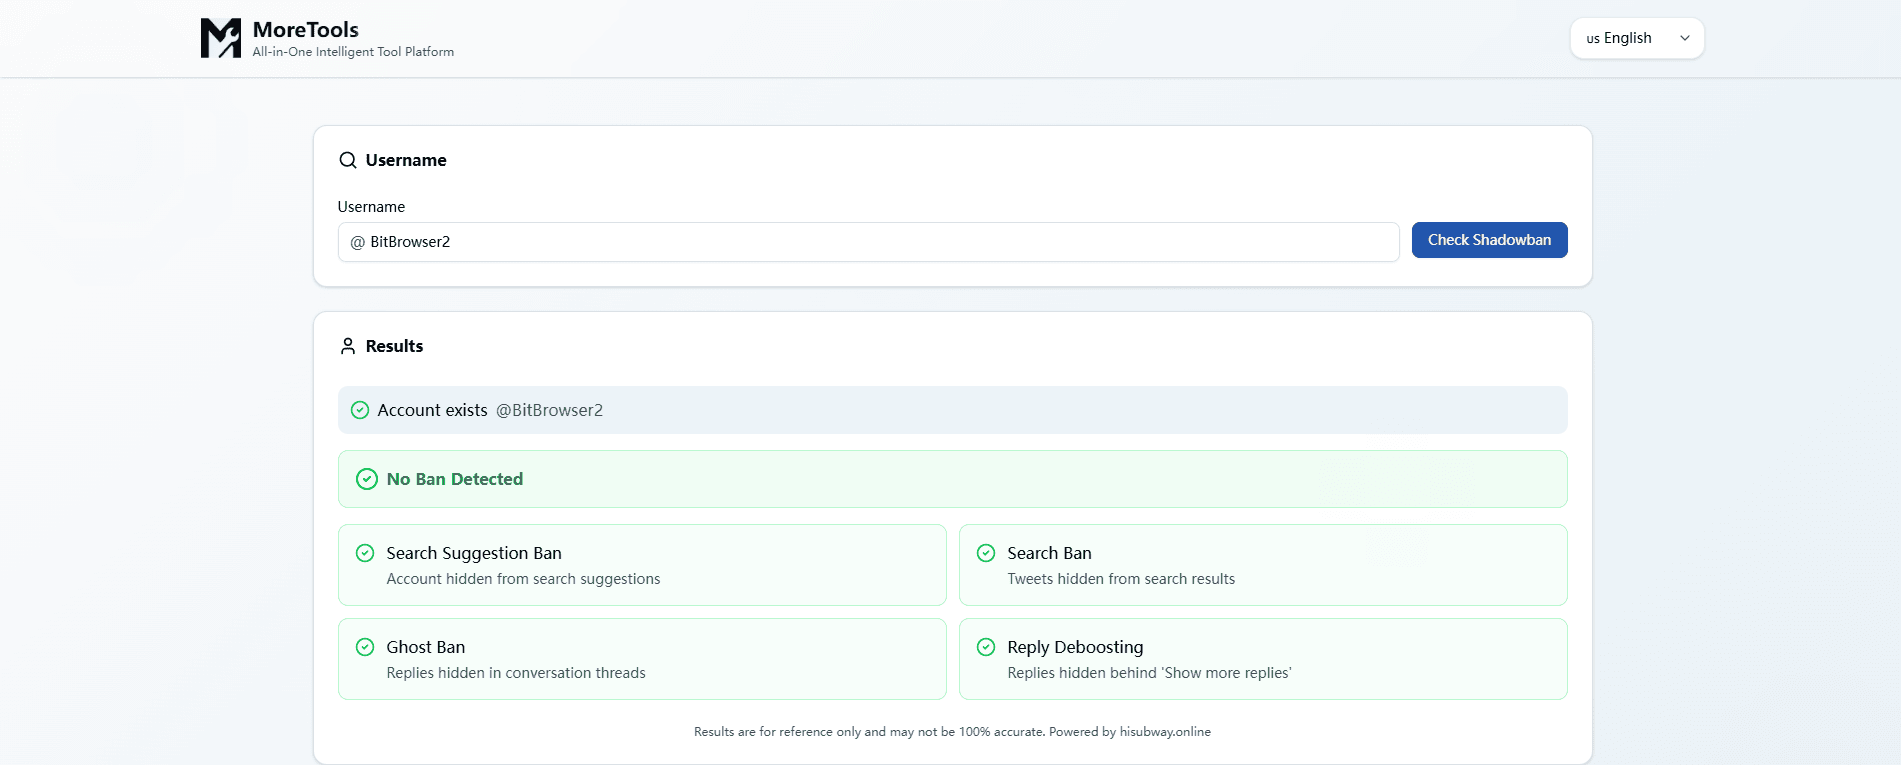Click the green check icon next to Account exists
Screen dimensions: 1901x765
360,410
